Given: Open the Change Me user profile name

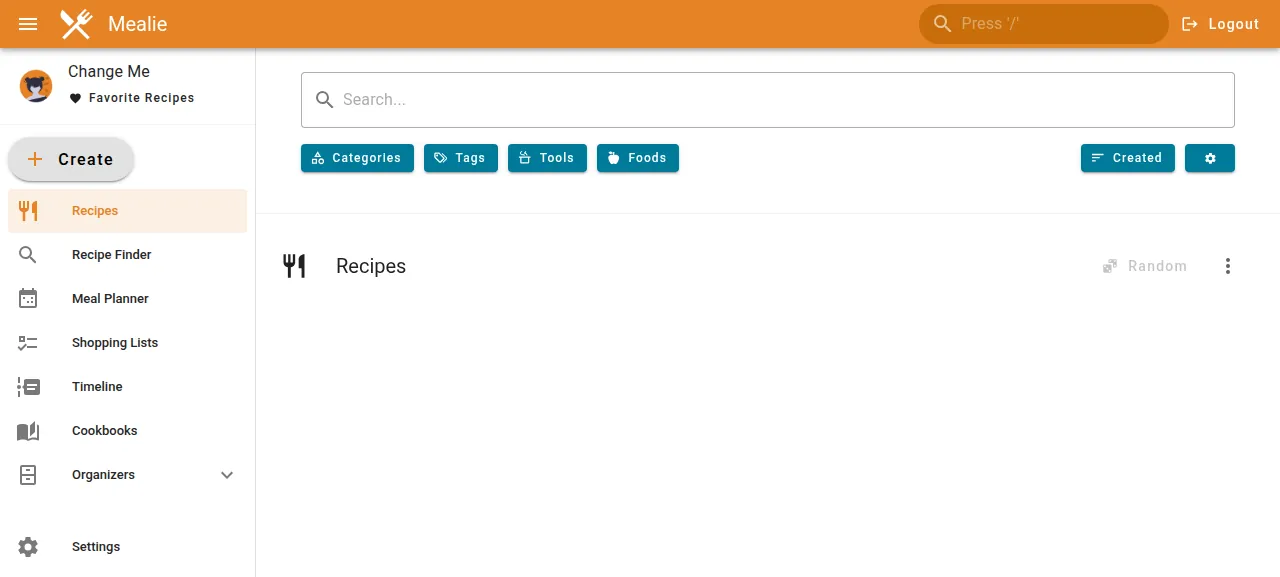Looking at the screenshot, I should (x=109, y=72).
